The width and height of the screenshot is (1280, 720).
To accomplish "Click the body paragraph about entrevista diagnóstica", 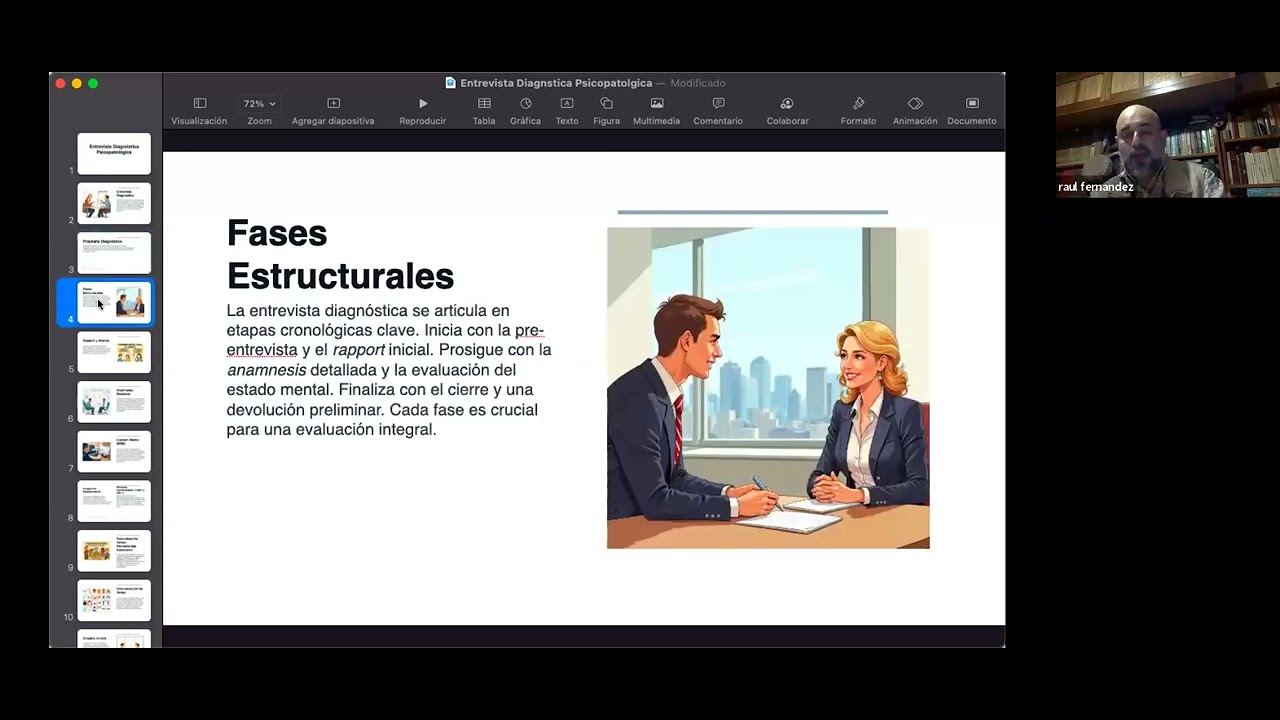I will pos(389,370).
